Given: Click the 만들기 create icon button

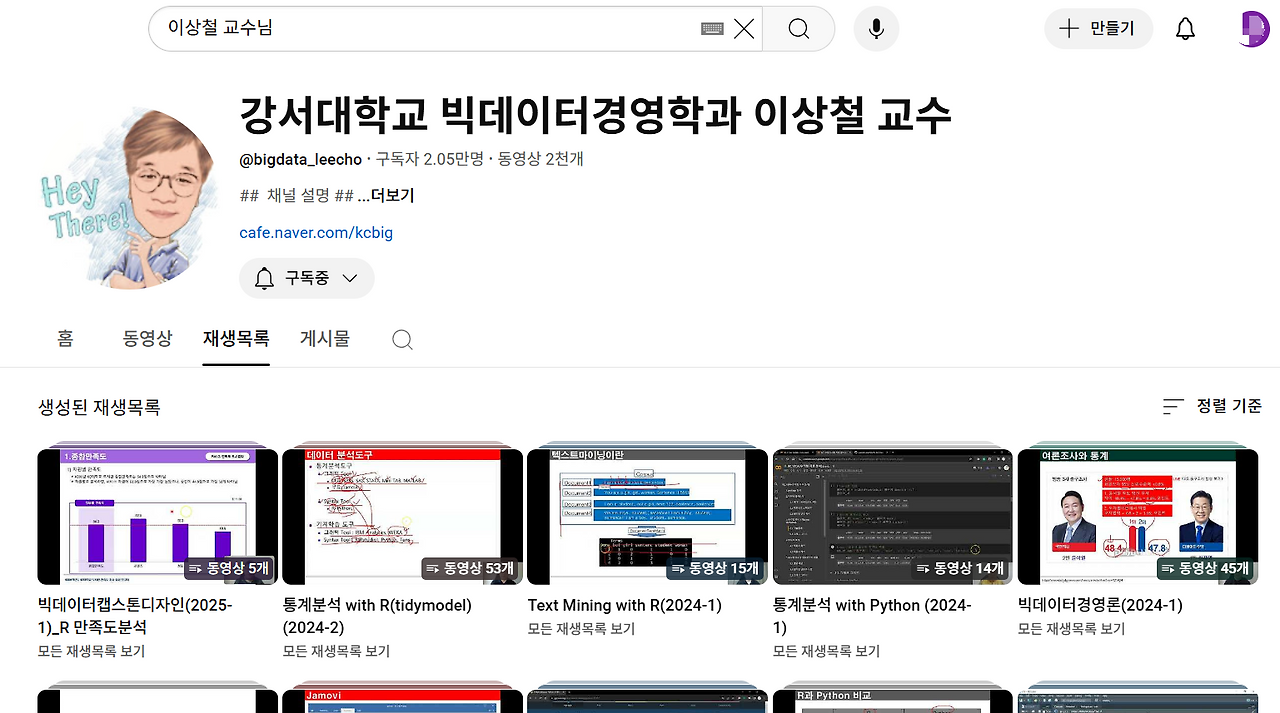Looking at the screenshot, I should pyautogui.click(x=1098, y=29).
